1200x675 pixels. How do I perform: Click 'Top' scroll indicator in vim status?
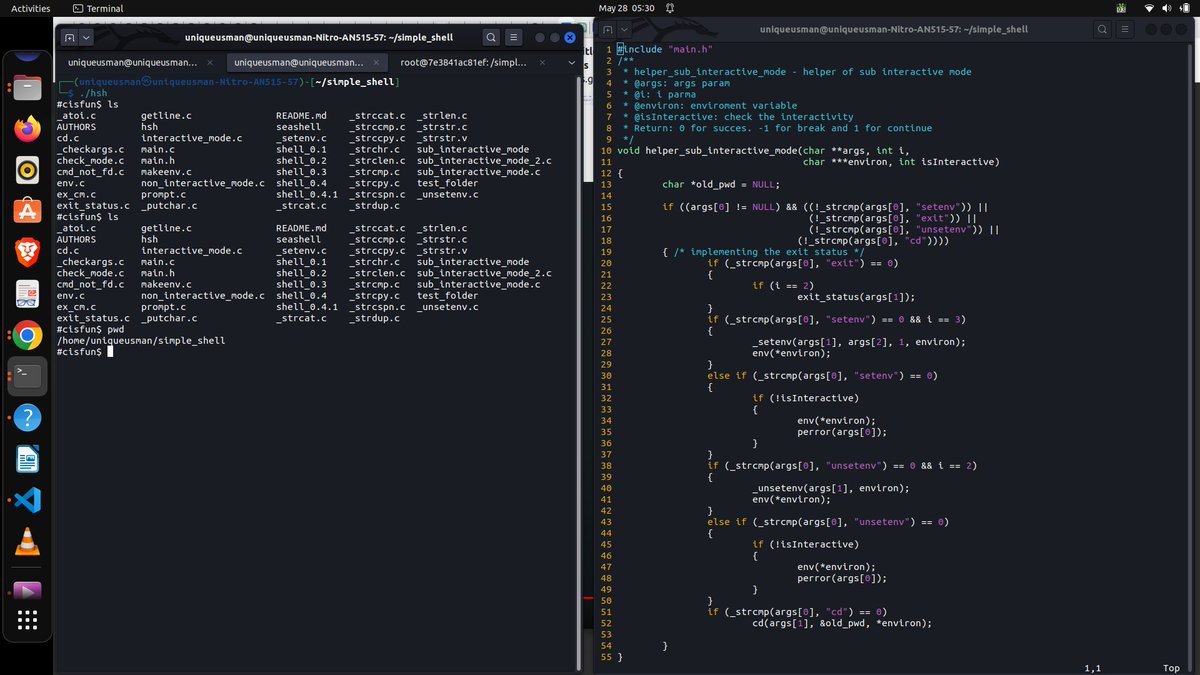tap(1171, 668)
